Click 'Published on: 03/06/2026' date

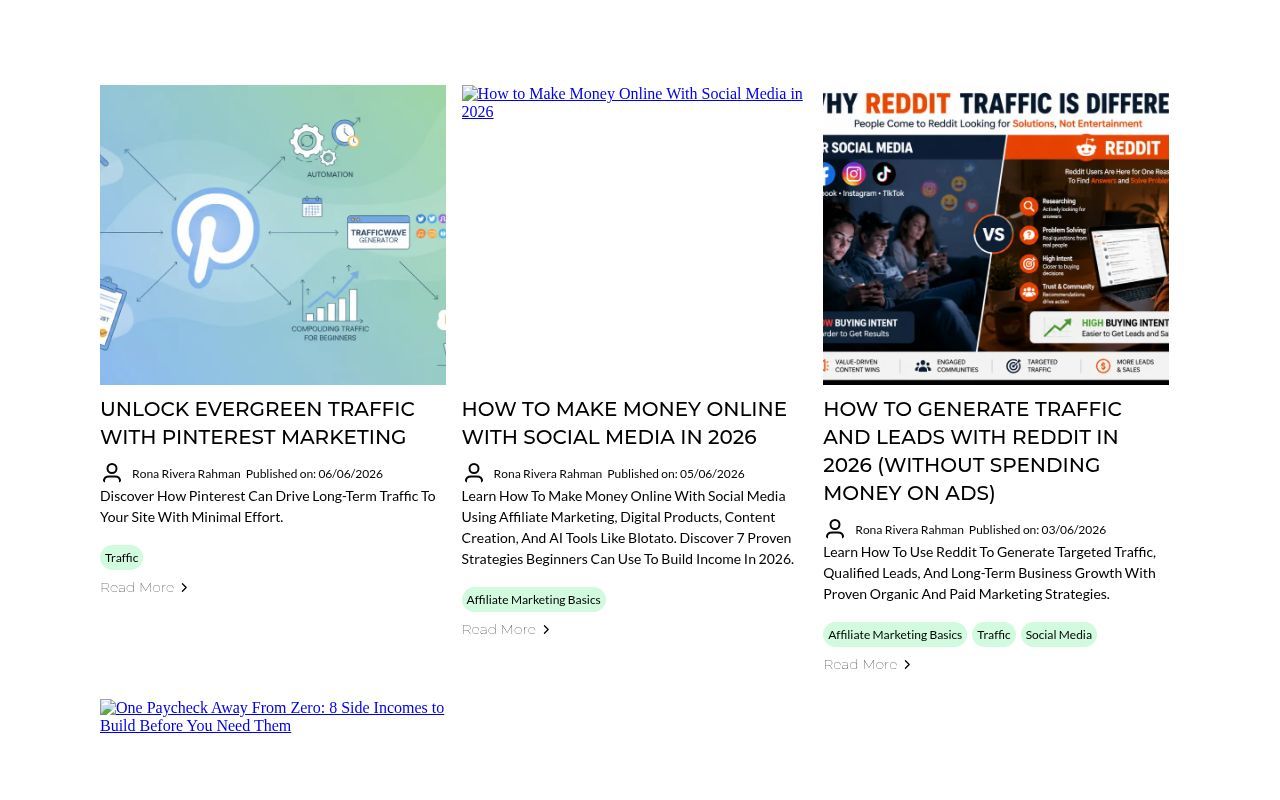tap(1037, 530)
